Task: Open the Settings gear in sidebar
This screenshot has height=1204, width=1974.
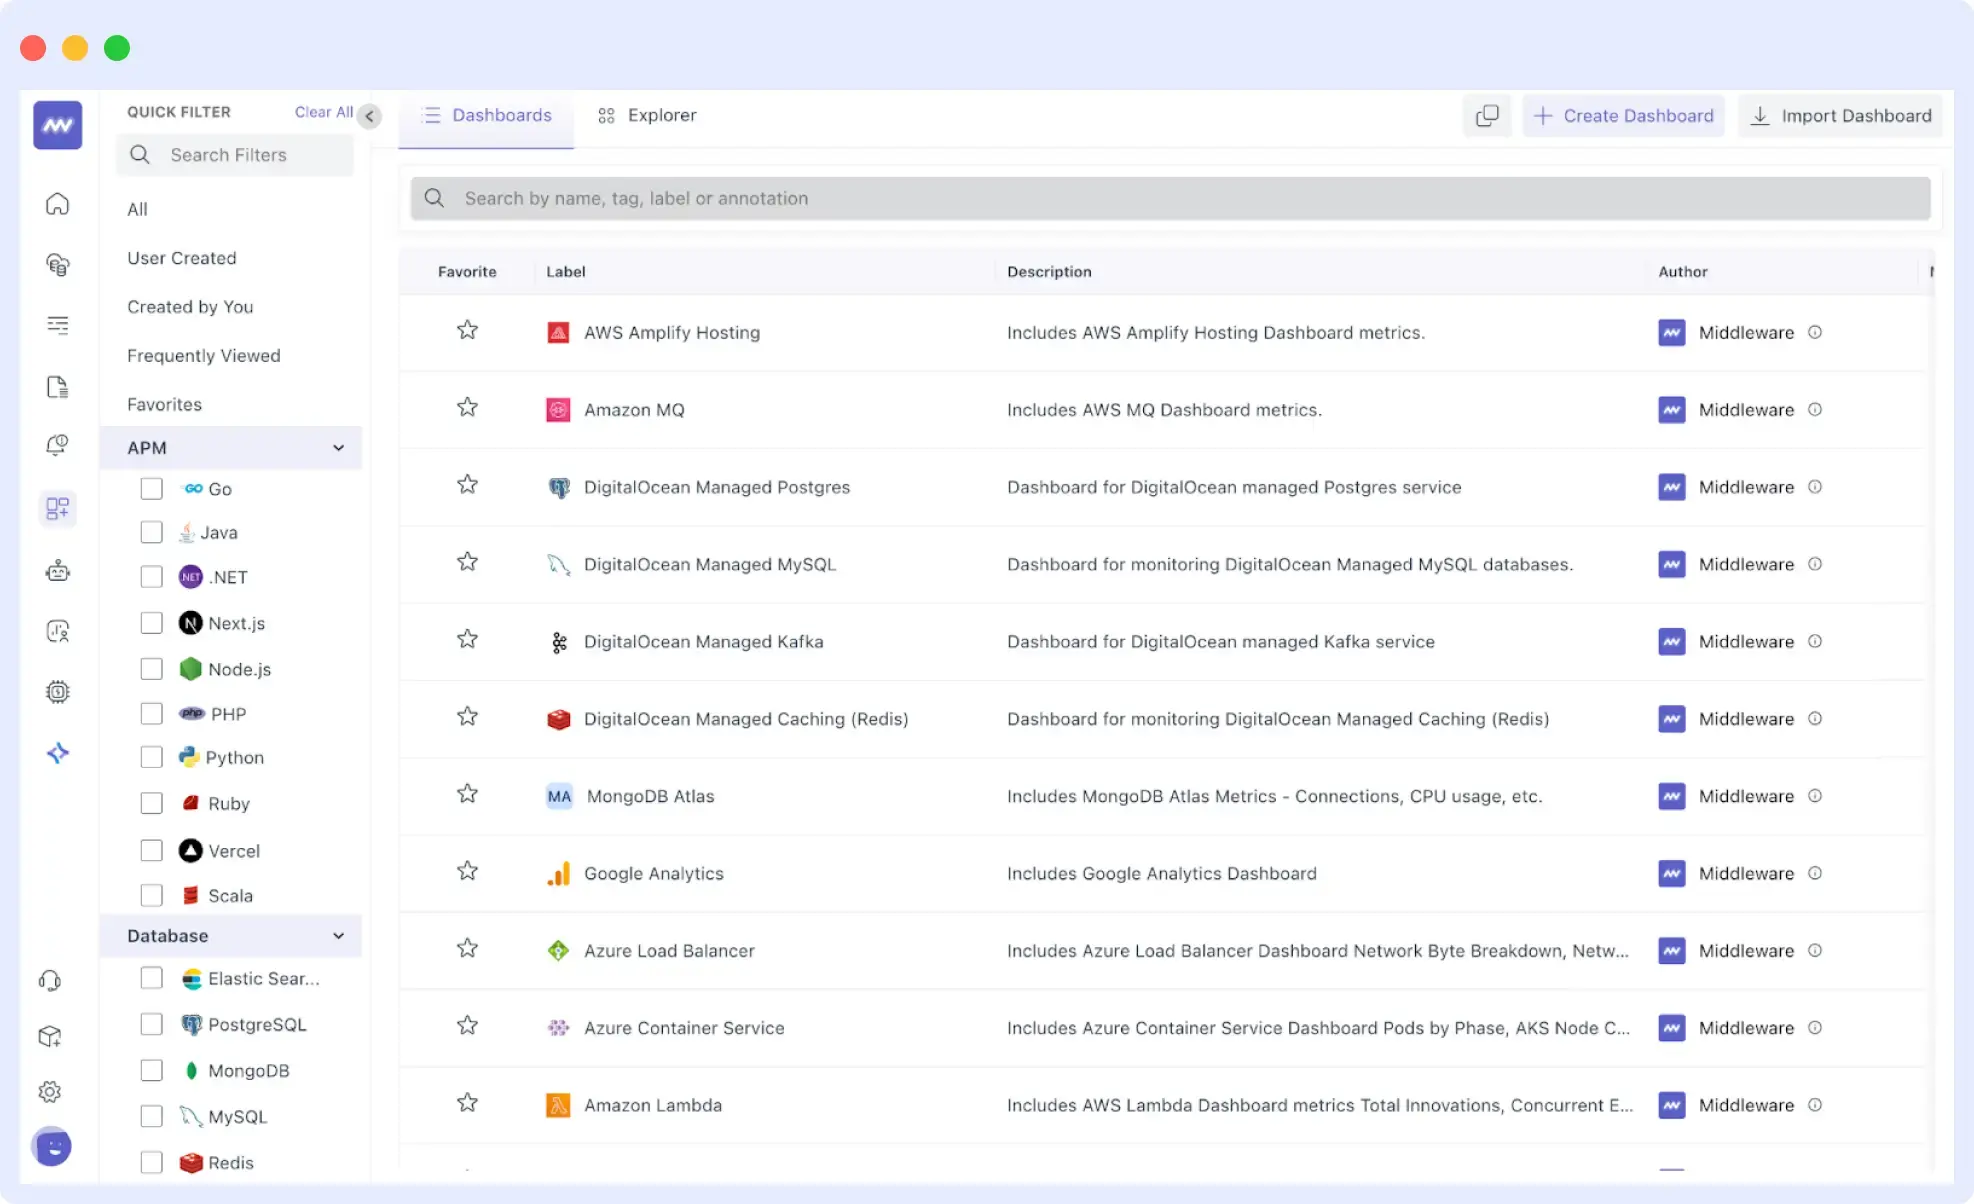Action: tap(51, 1091)
